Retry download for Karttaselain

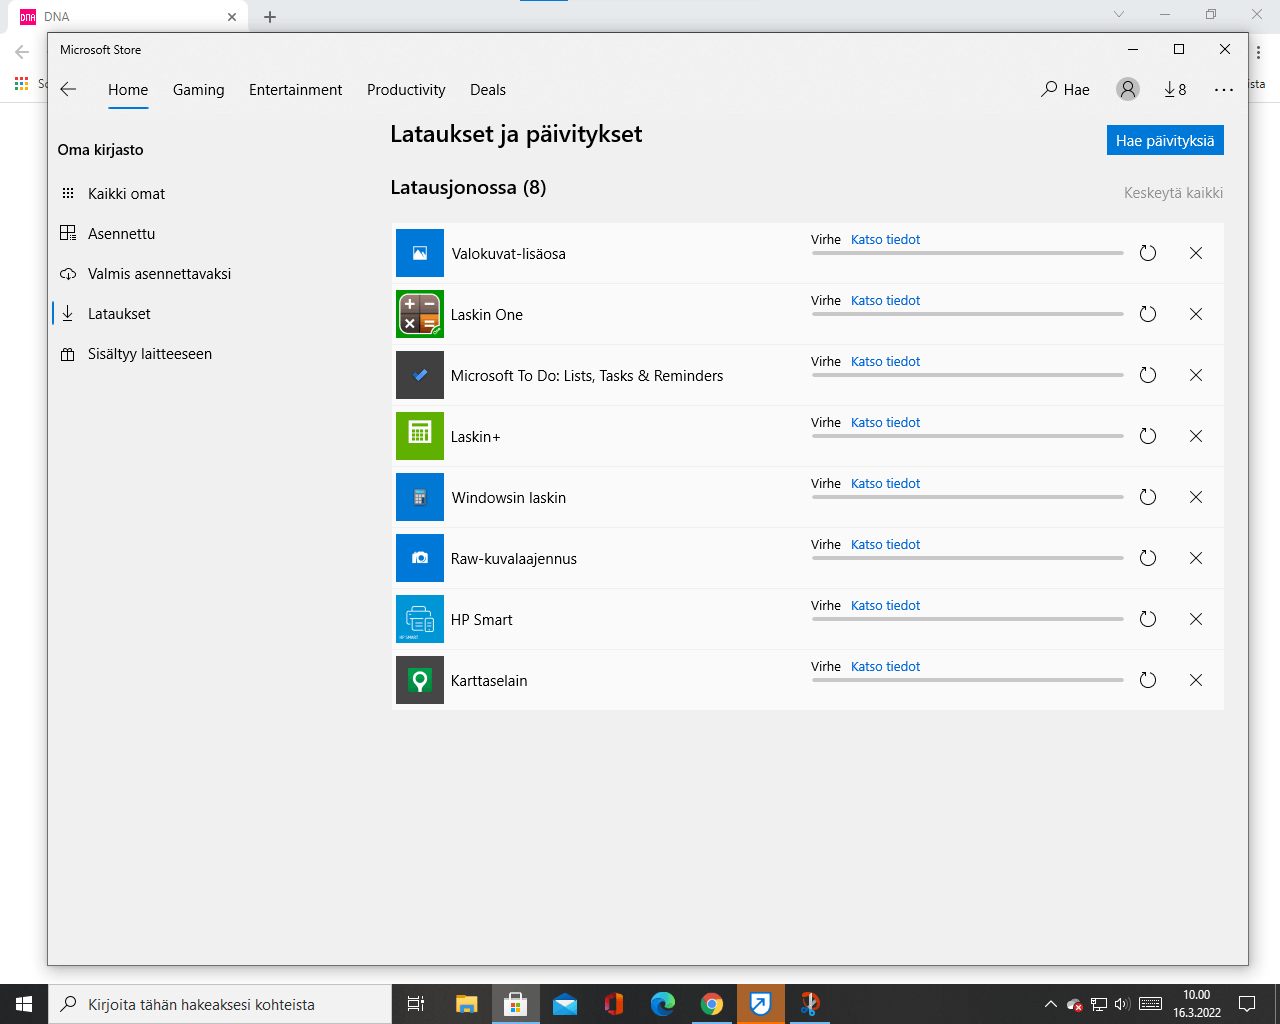pos(1148,680)
